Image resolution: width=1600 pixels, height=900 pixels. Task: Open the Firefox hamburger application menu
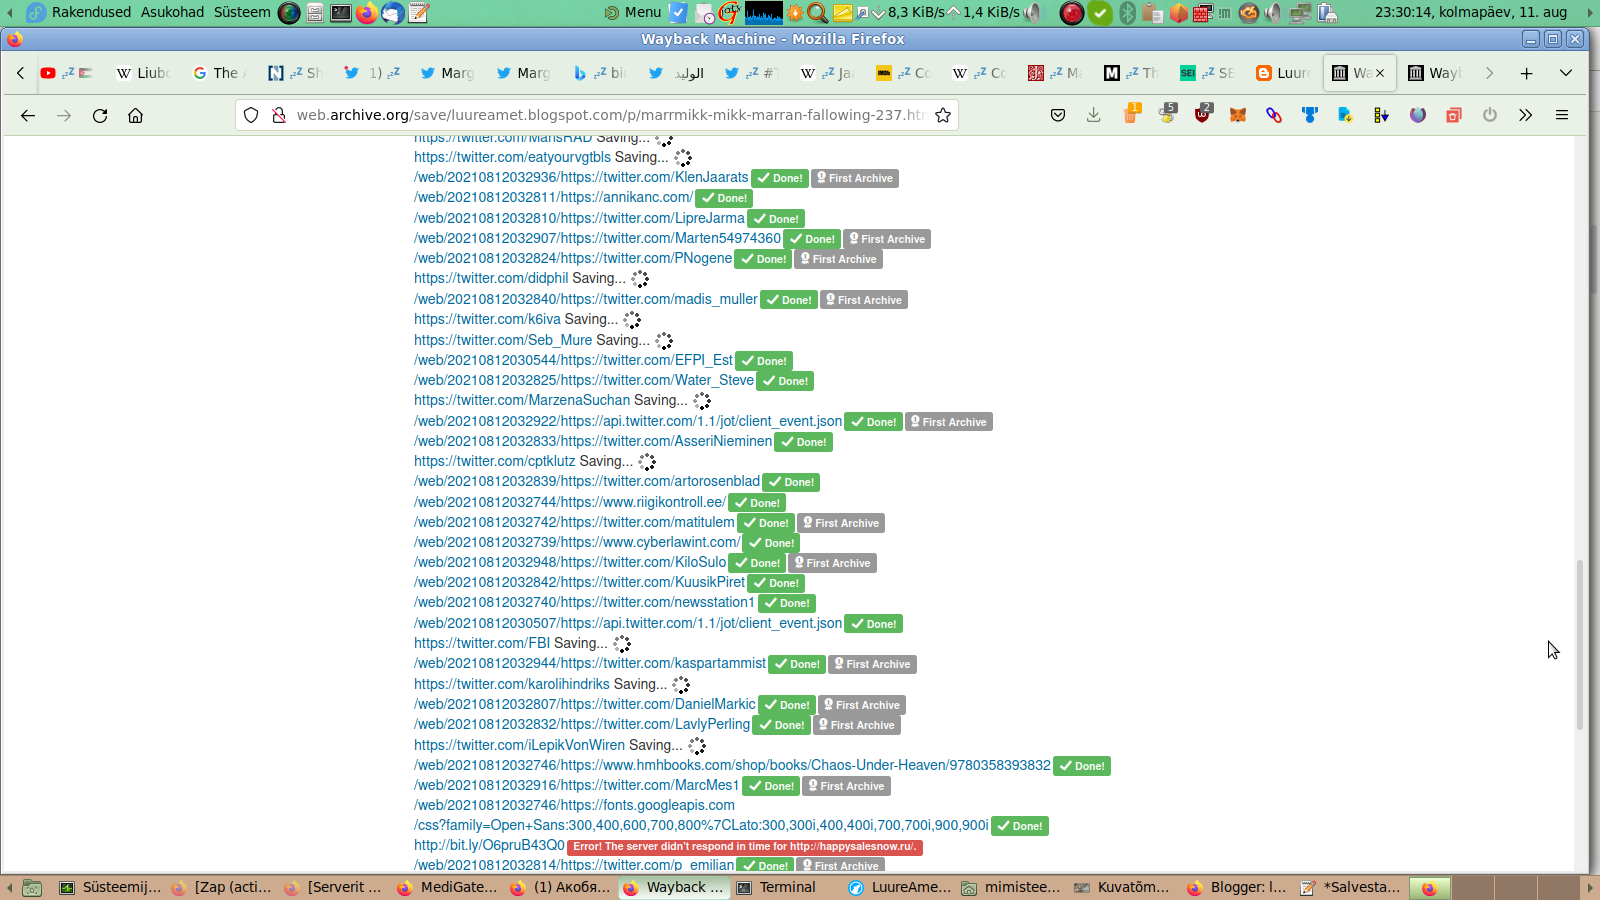coord(1561,116)
